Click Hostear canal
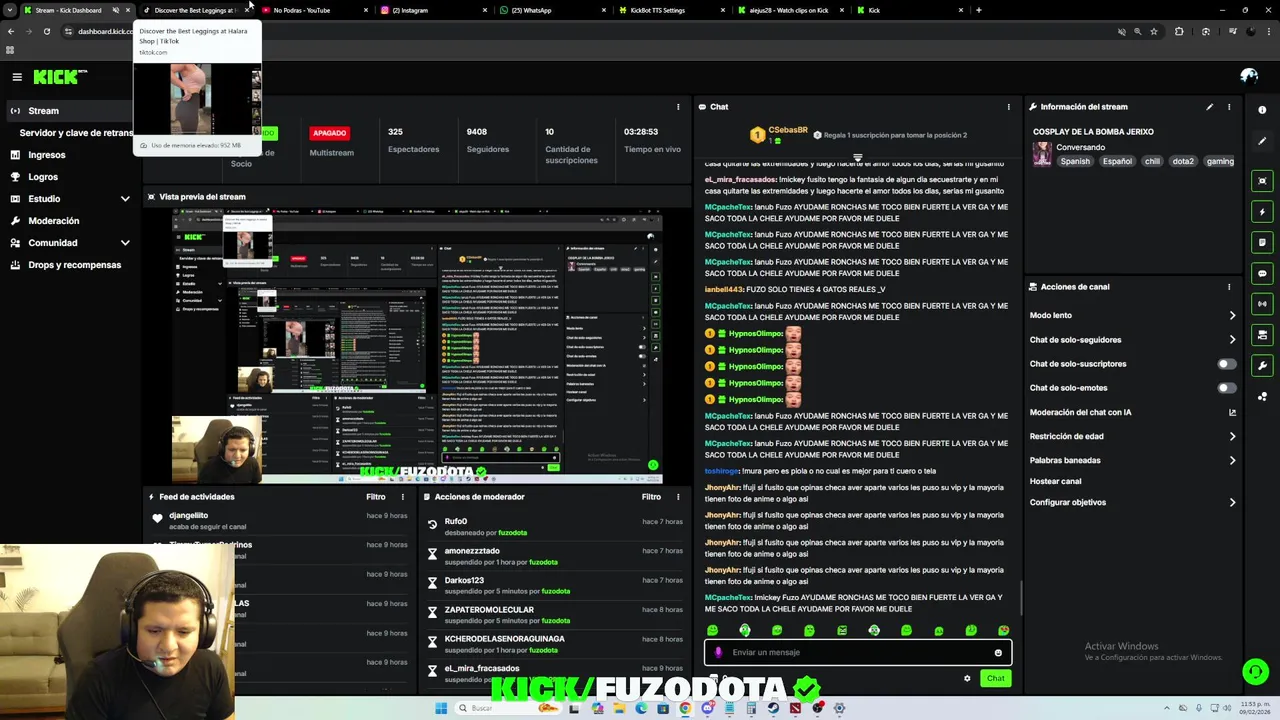This screenshot has width=1280, height=720. [1055, 481]
